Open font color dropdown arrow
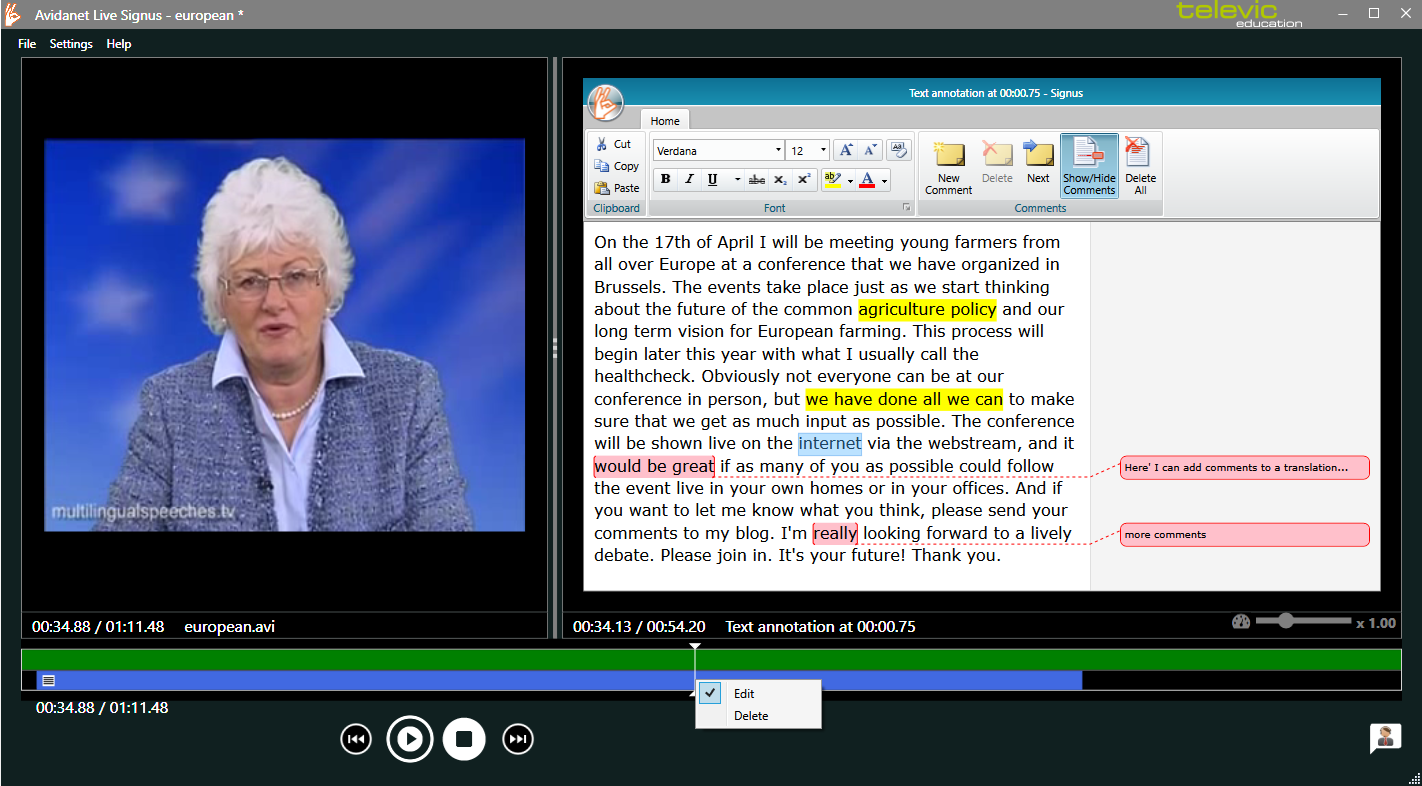Viewport: 1422px width, 786px height. coord(885,181)
